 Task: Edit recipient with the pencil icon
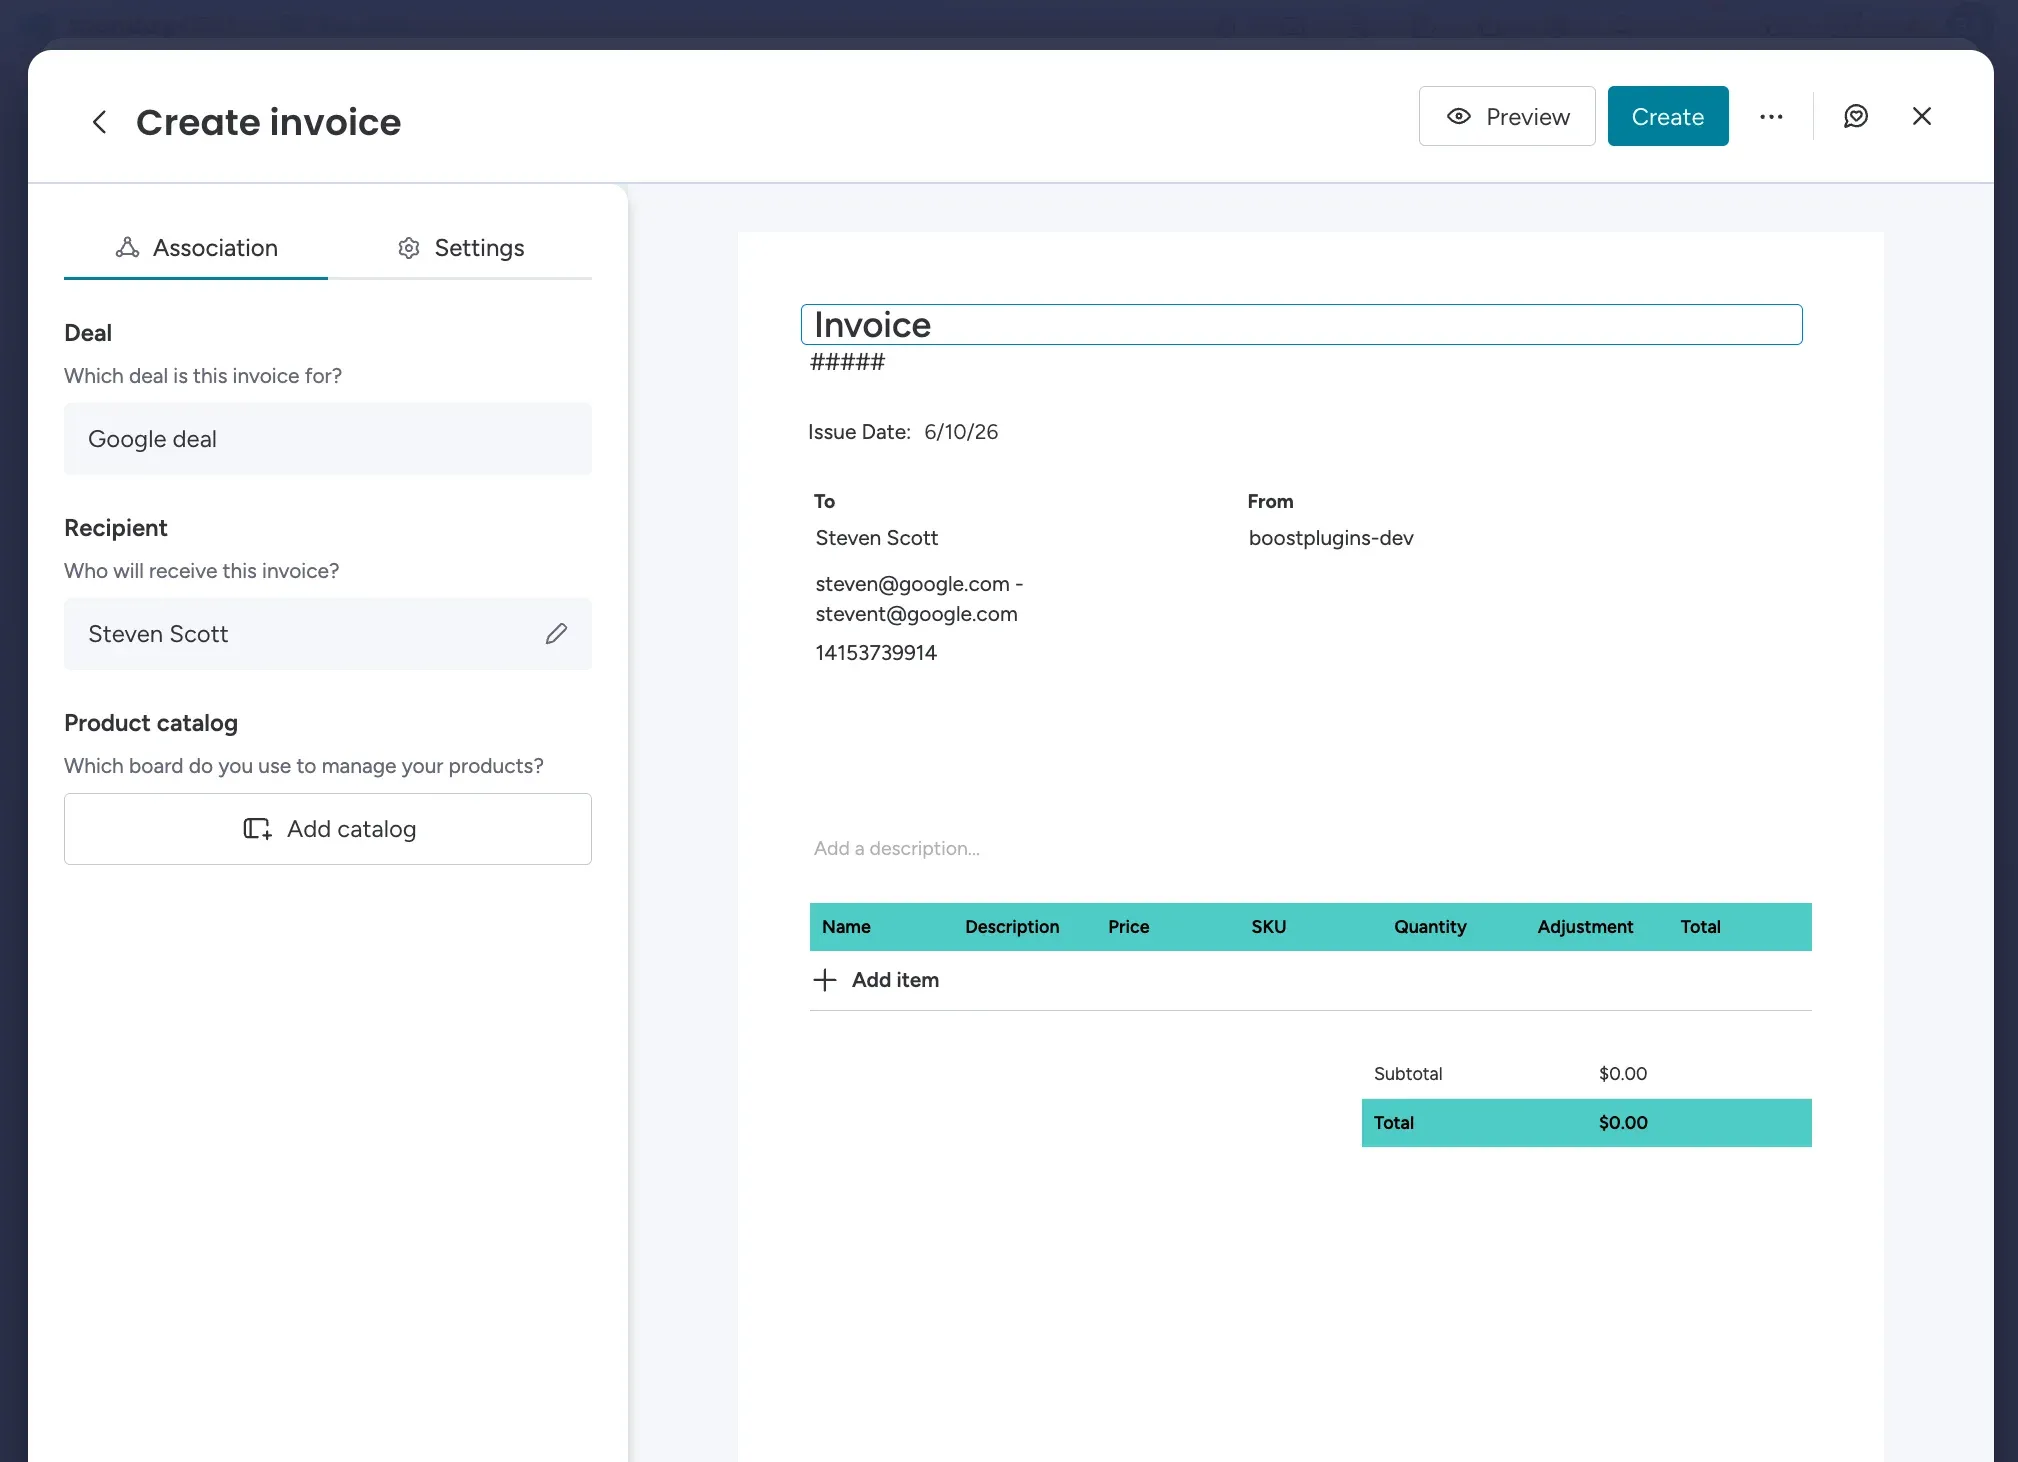click(556, 634)
